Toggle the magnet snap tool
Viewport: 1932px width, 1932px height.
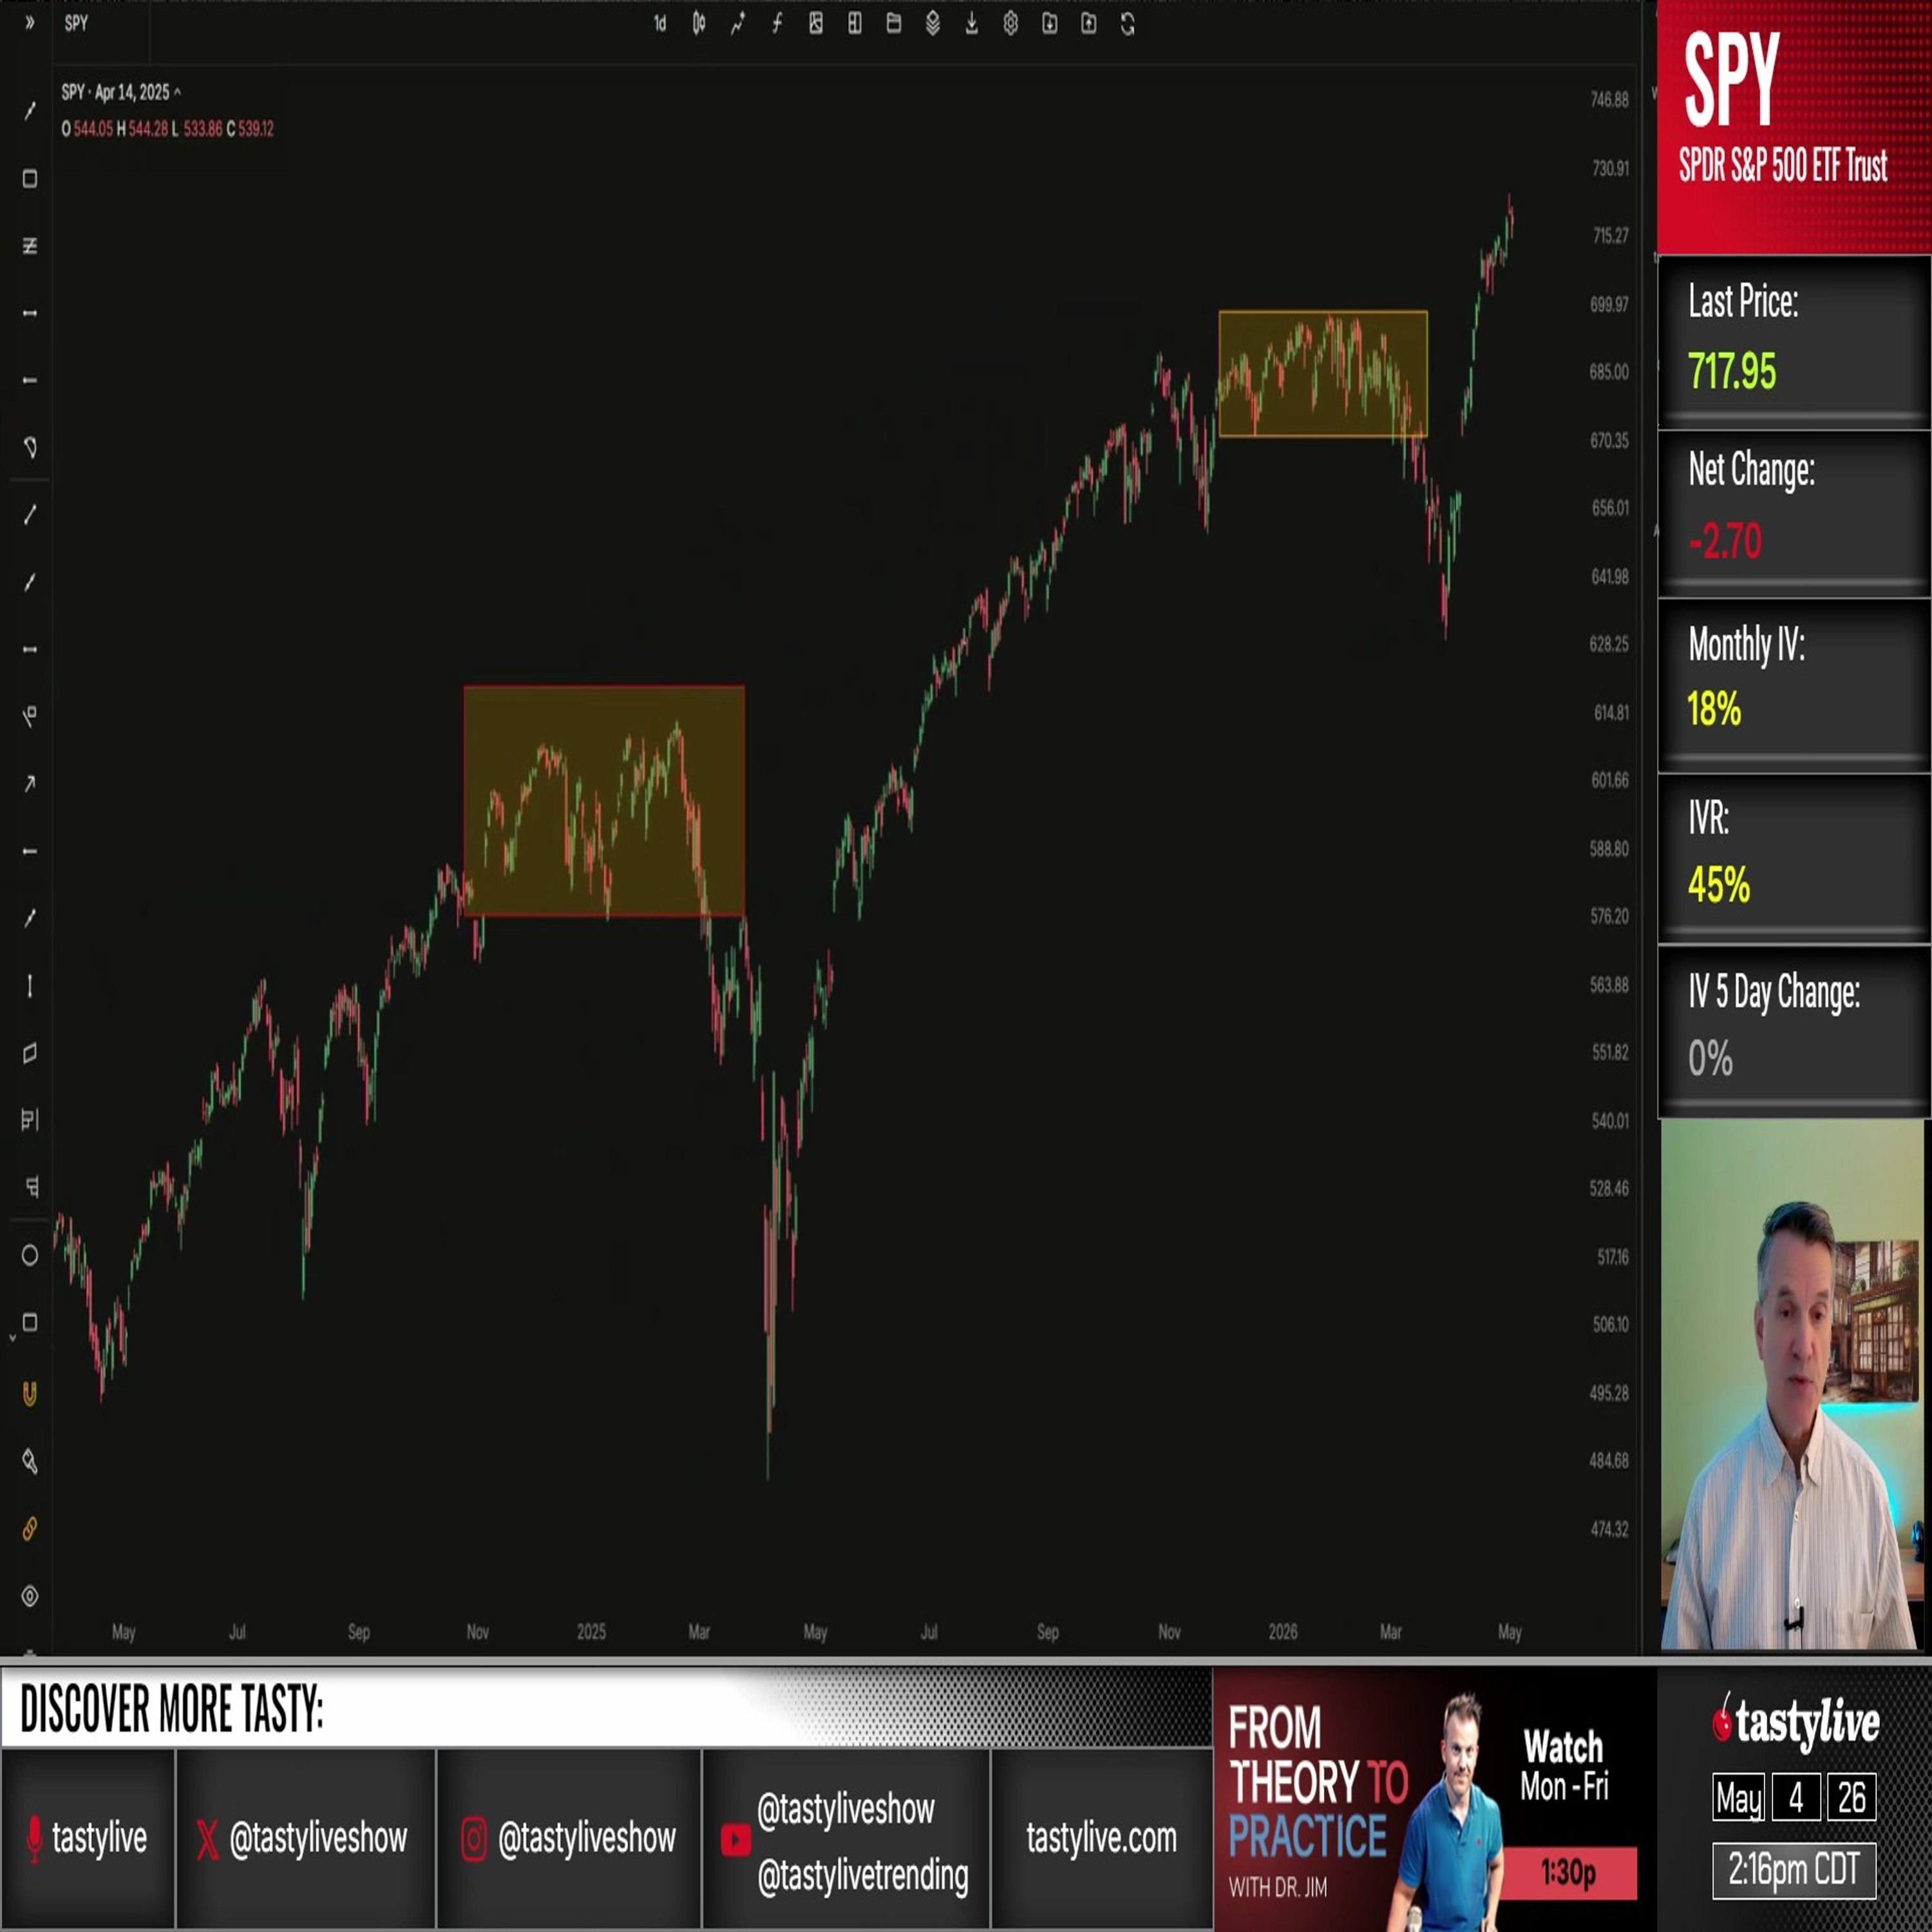click(x=30, y=1393)
